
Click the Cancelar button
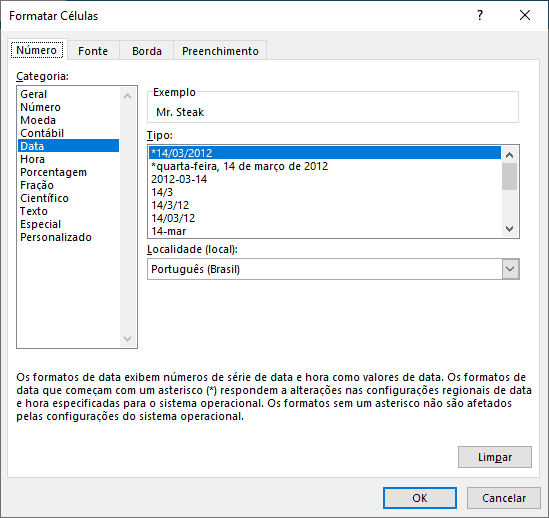point(503,498)
